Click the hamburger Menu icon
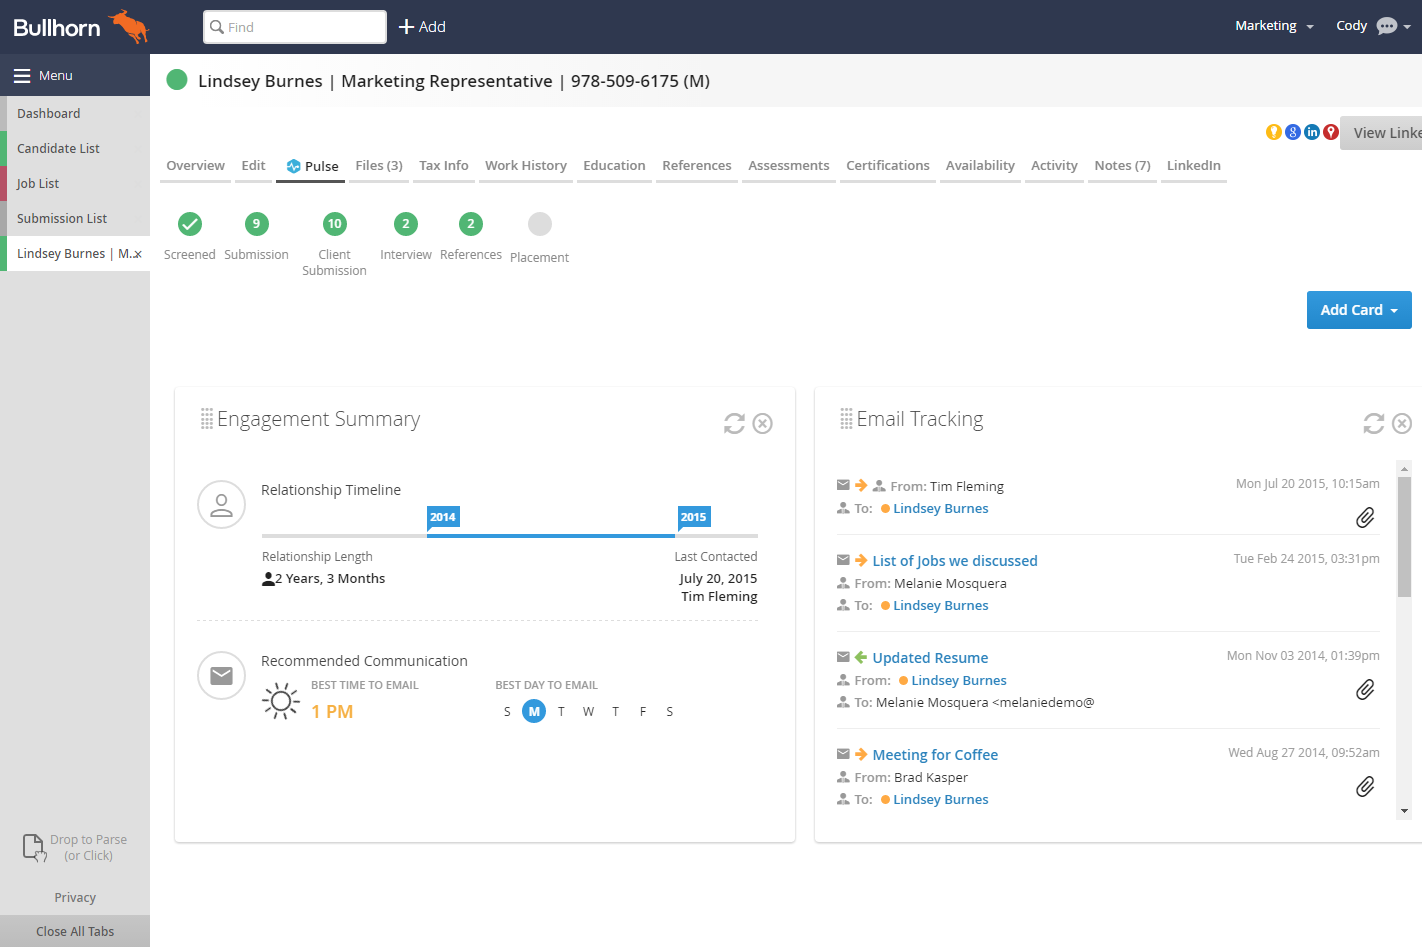 pos(22,76)
